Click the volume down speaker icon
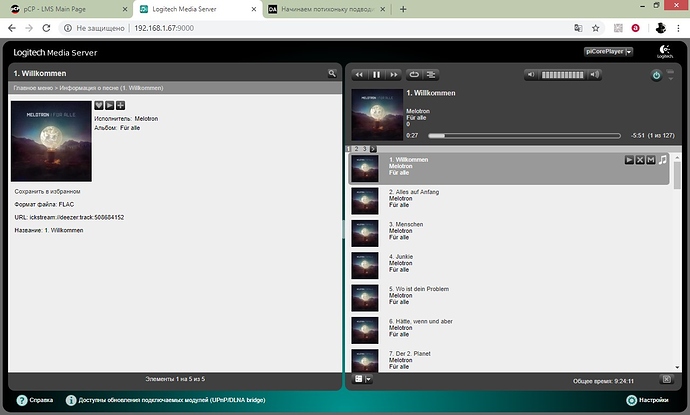 pos(531,74)
